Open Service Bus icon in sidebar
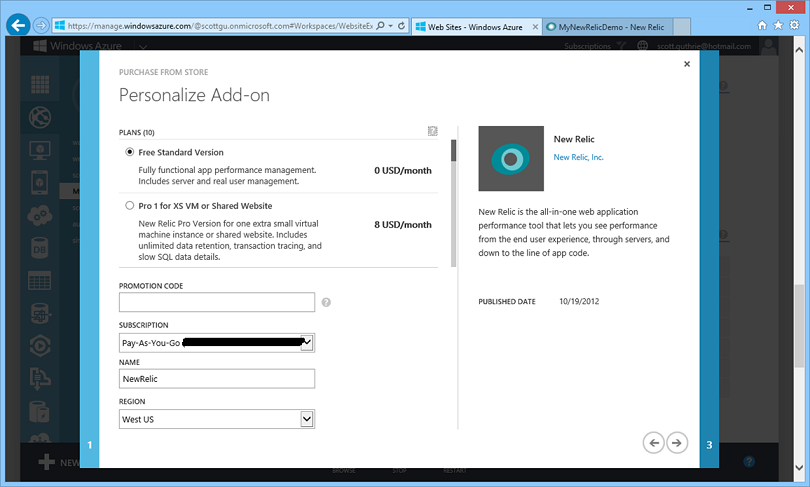810x487 pixels. pos(40,379)
